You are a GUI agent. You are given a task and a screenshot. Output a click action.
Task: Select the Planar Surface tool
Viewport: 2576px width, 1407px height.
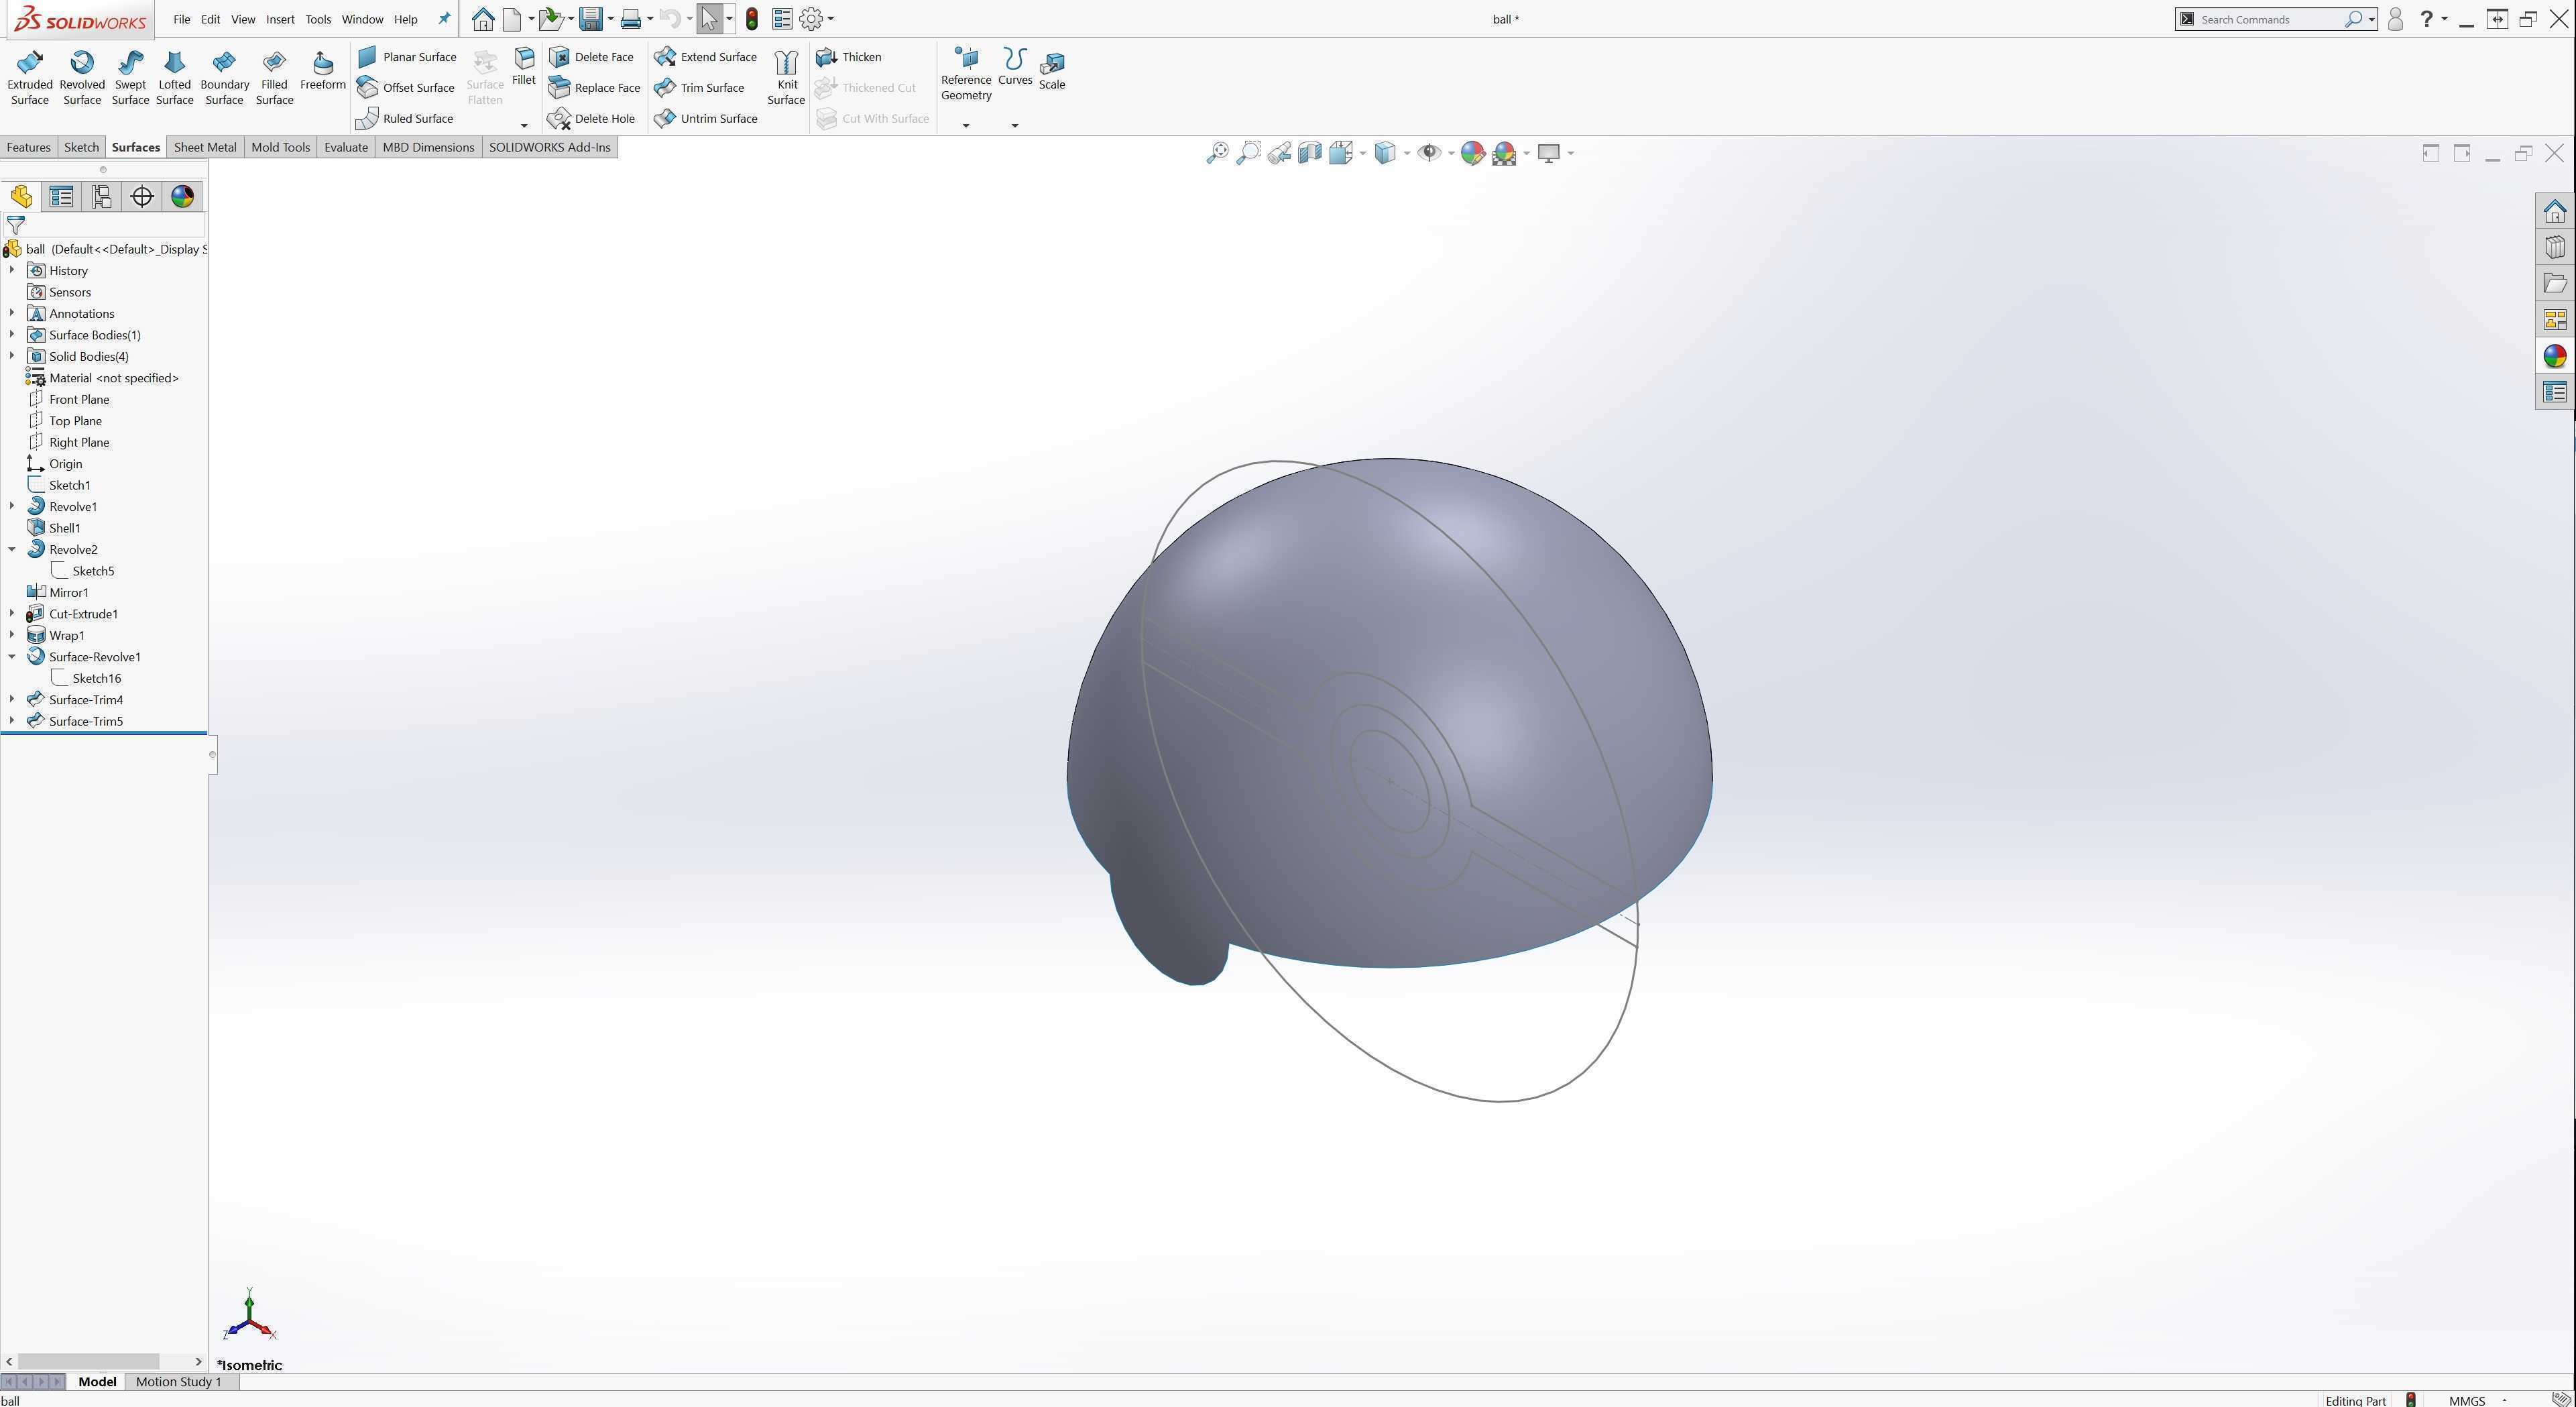click(x=407, y=57)
